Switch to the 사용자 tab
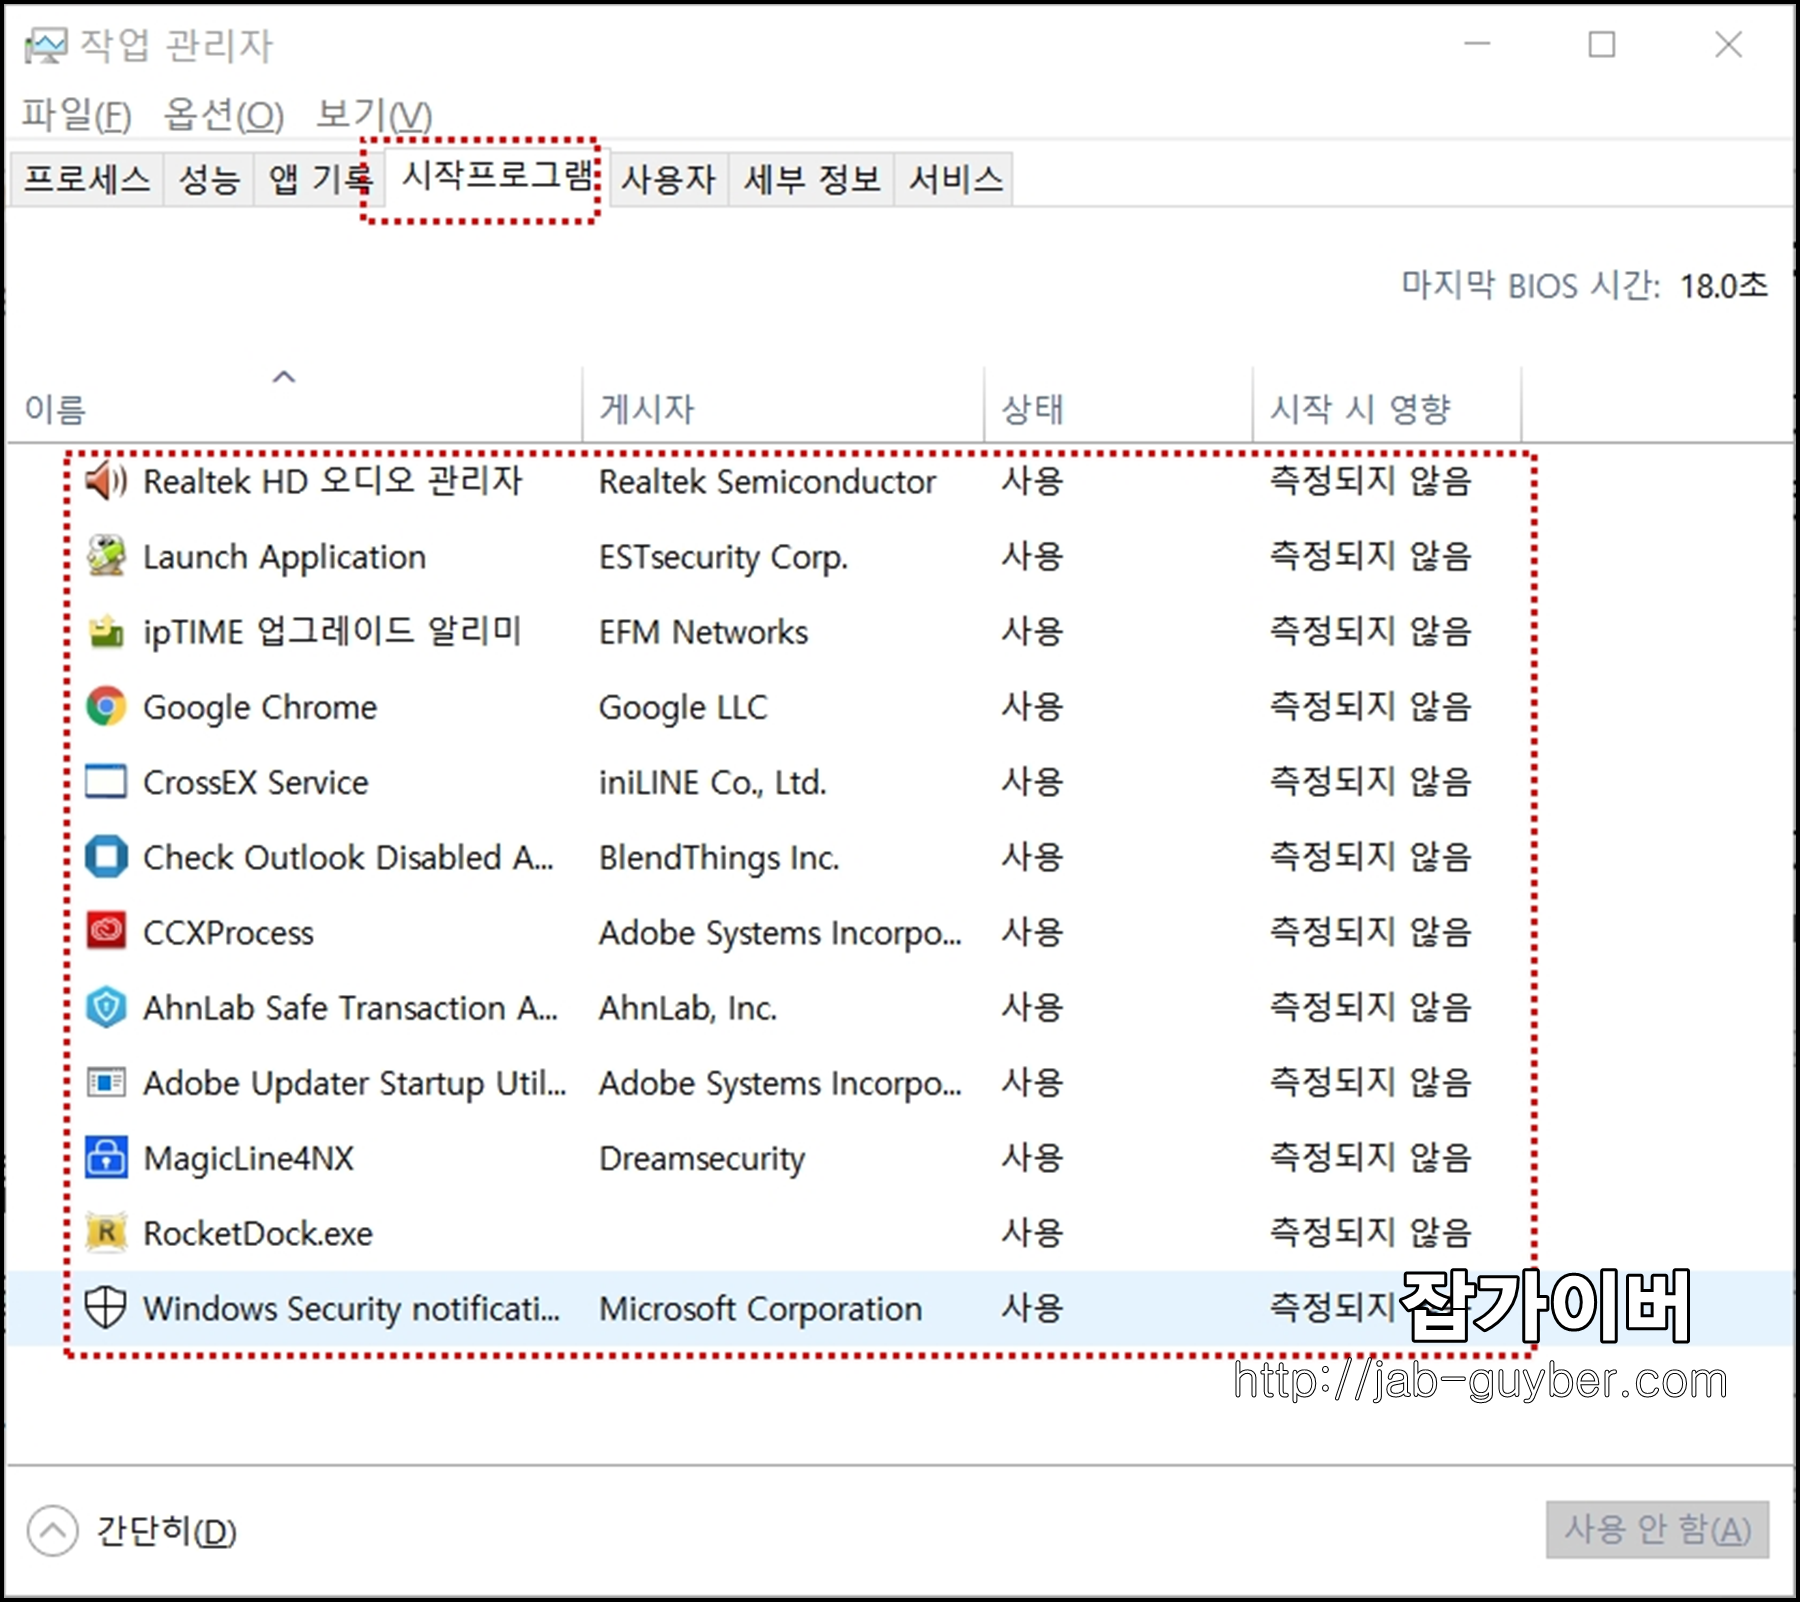The image size is (1800, 1602). pyautogui.click(x=669, y=179)
